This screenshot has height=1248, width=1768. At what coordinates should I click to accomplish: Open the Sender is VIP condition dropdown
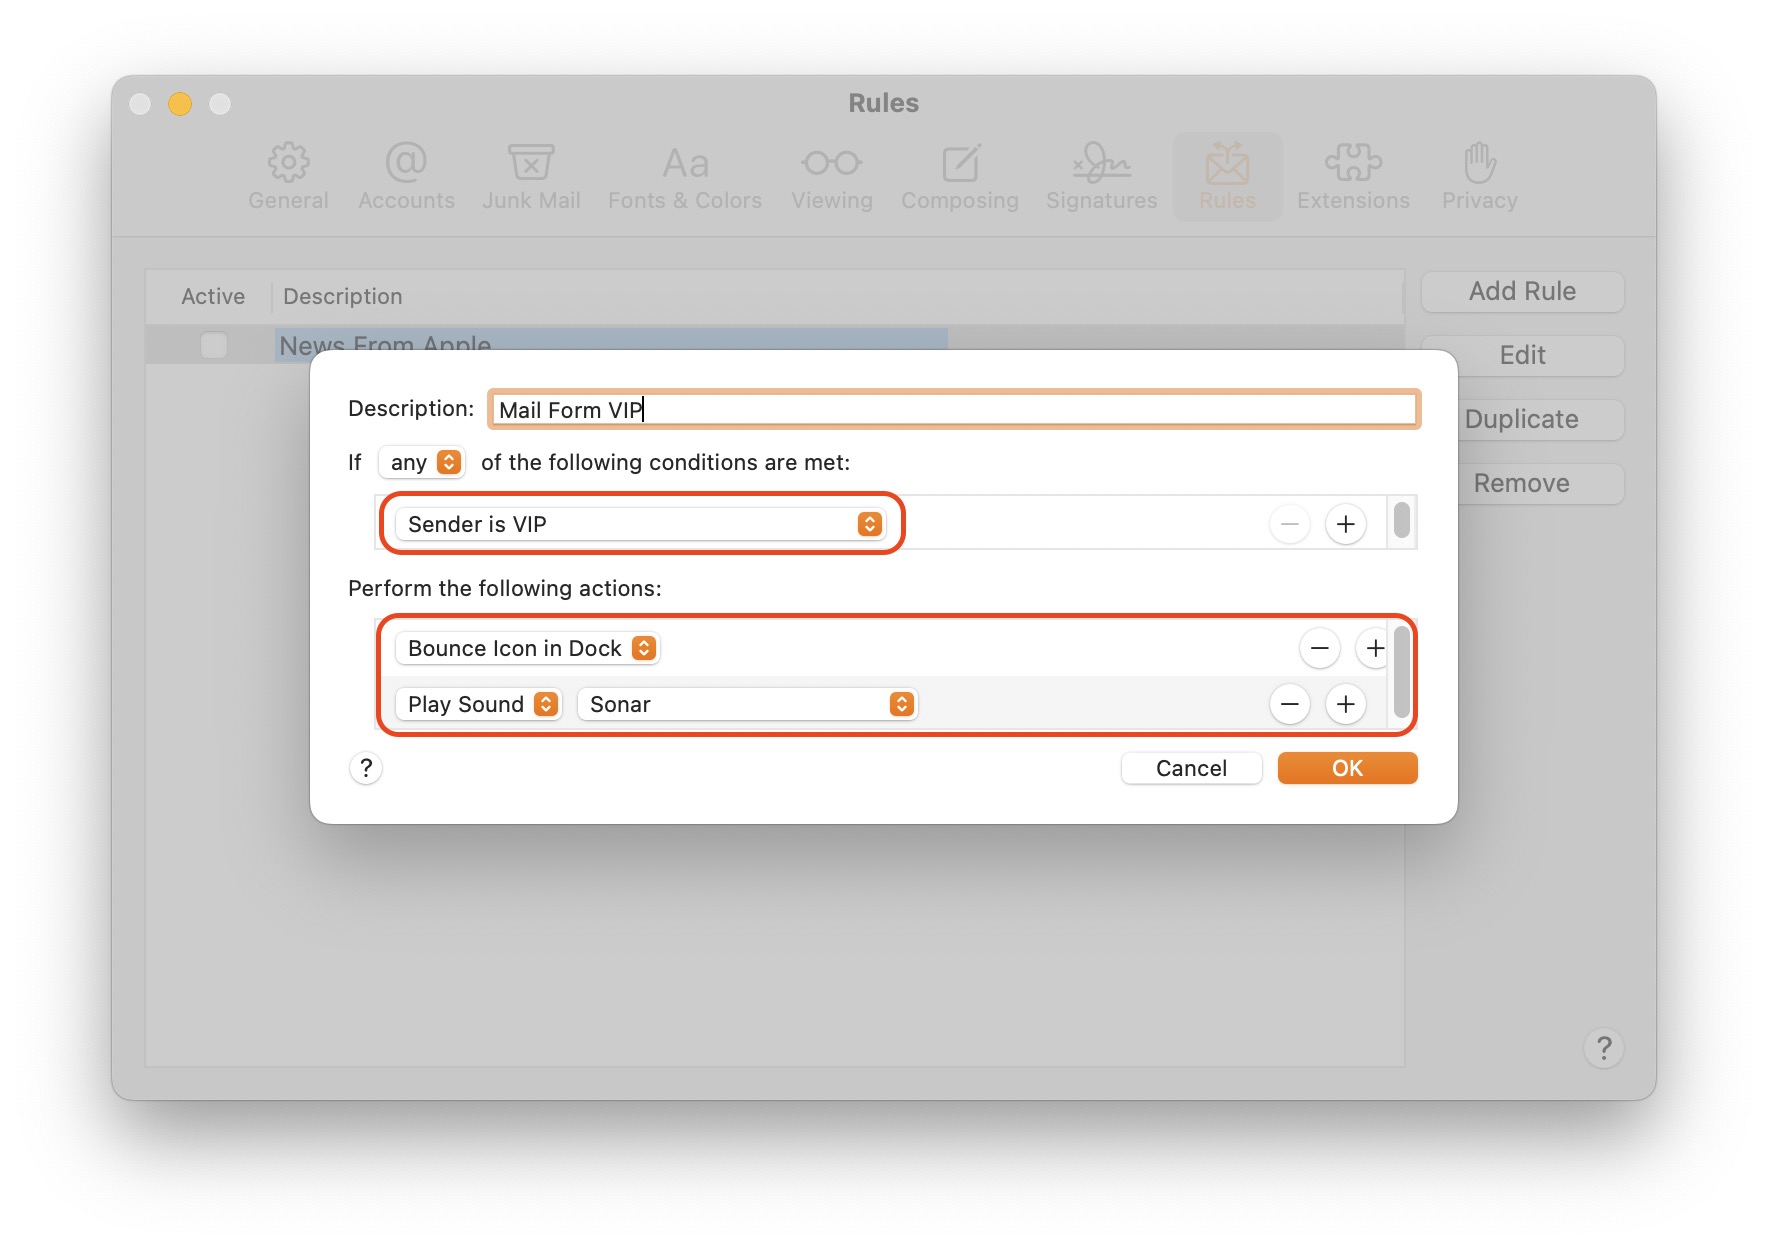[640, 524]
